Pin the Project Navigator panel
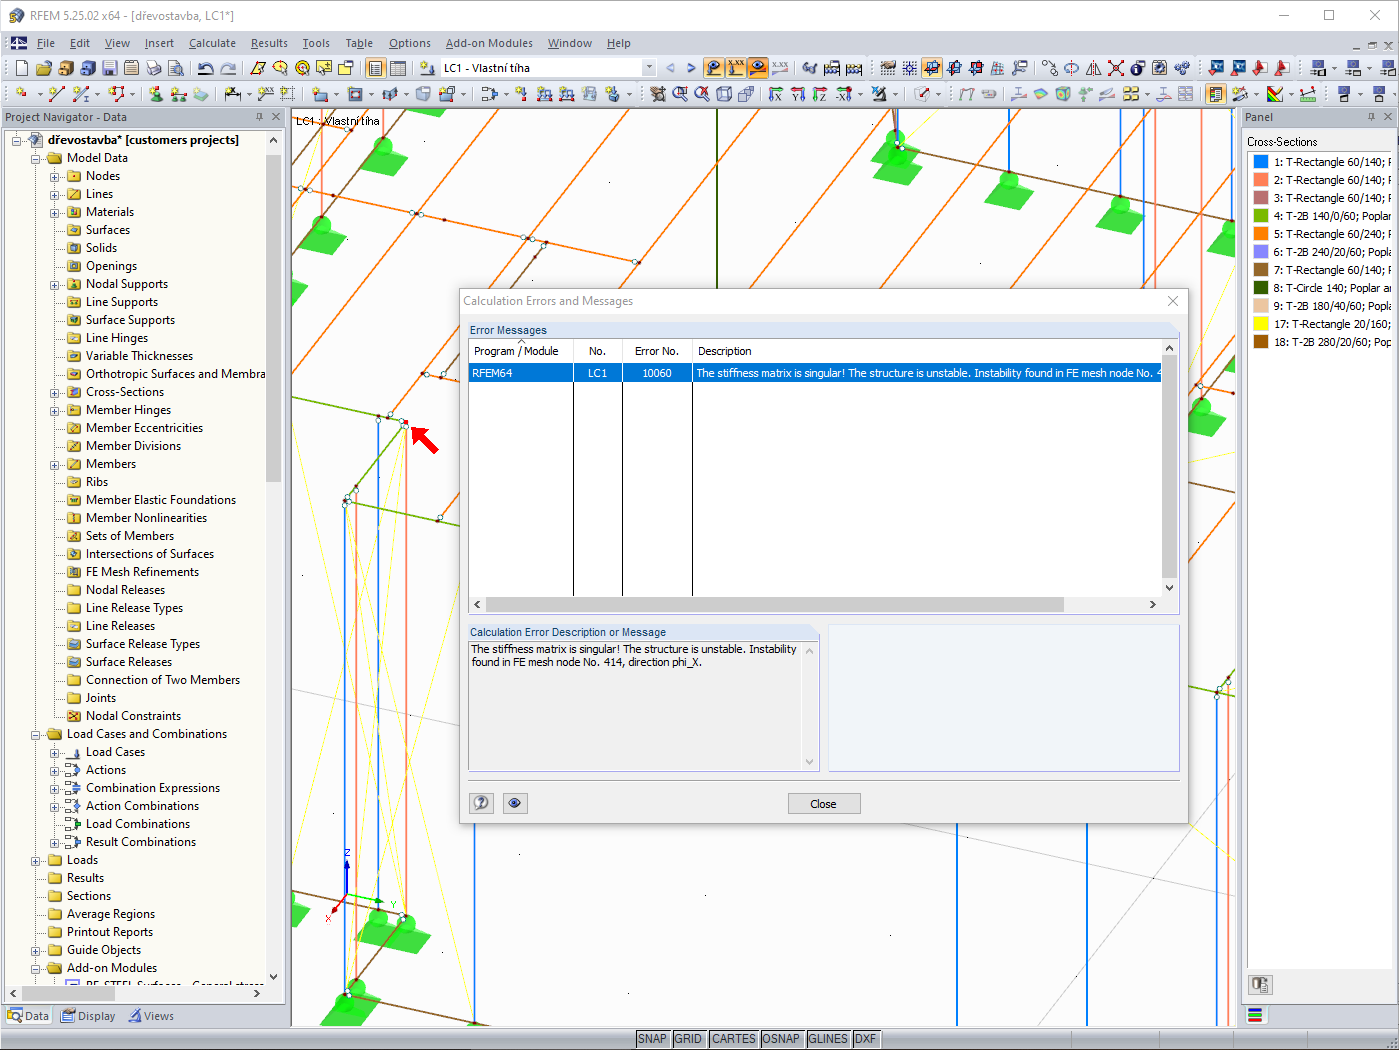Viewport: 1399px width, 1050px height. 259,117
